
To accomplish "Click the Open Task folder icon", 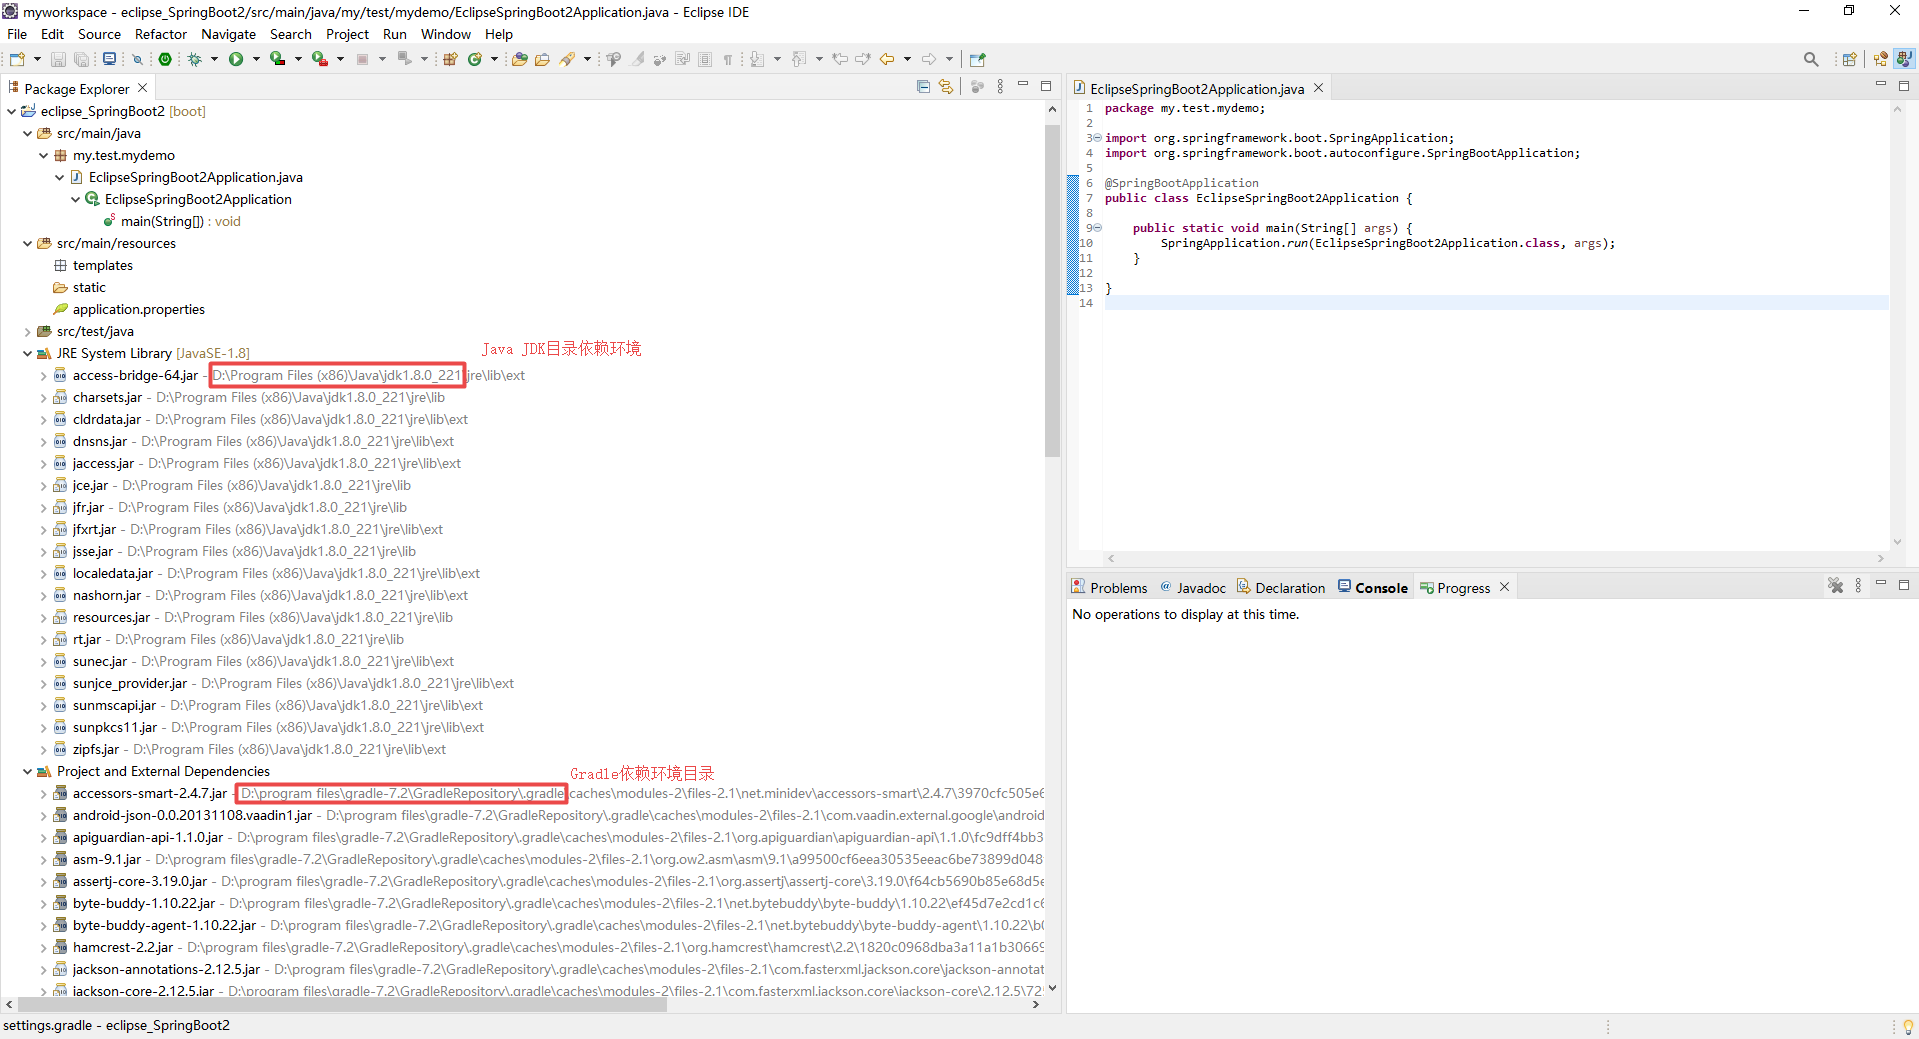I will point(542,59).
